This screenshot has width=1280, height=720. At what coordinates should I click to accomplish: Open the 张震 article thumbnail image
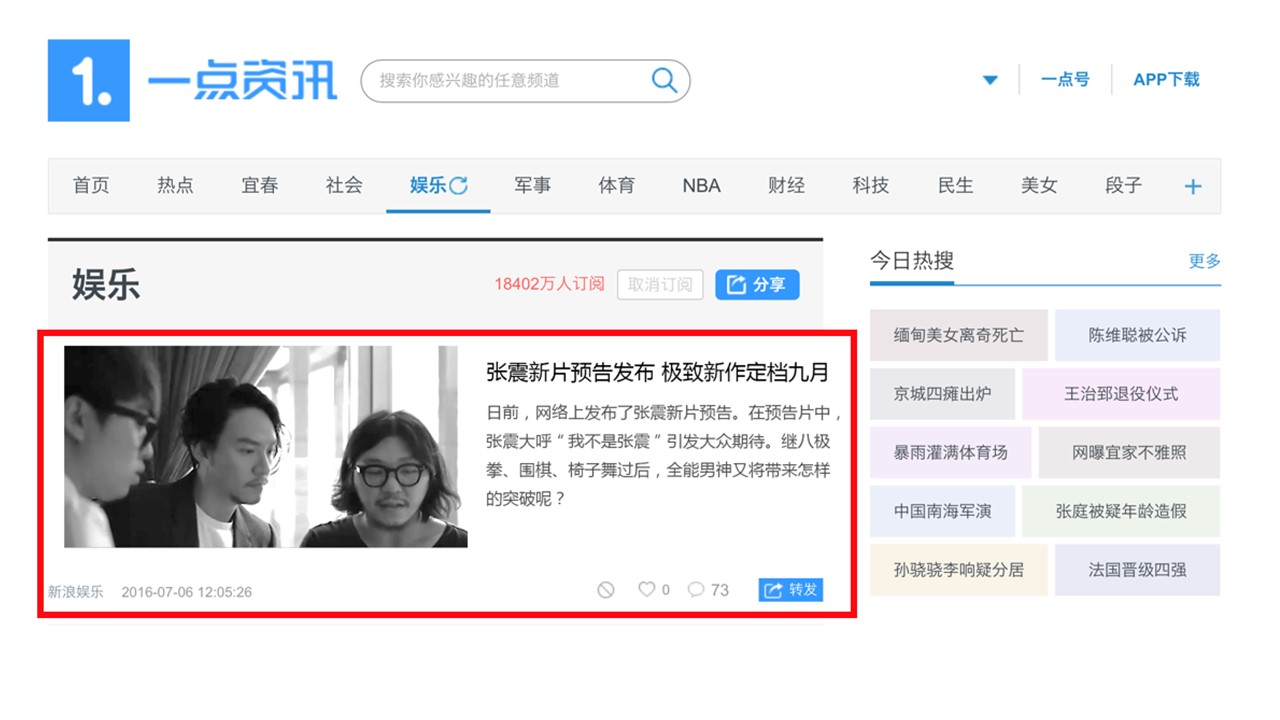pos(265,446)
